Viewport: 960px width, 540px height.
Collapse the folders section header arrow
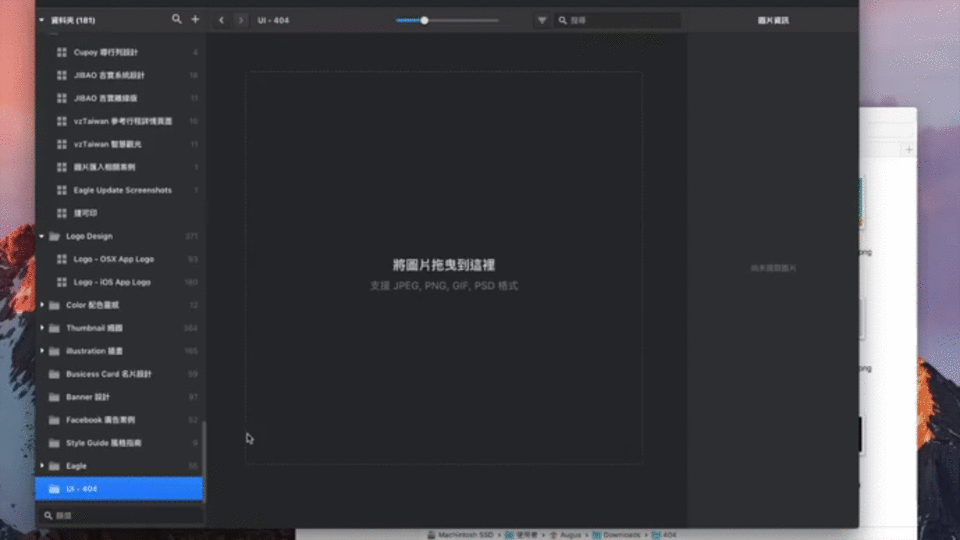42,20
